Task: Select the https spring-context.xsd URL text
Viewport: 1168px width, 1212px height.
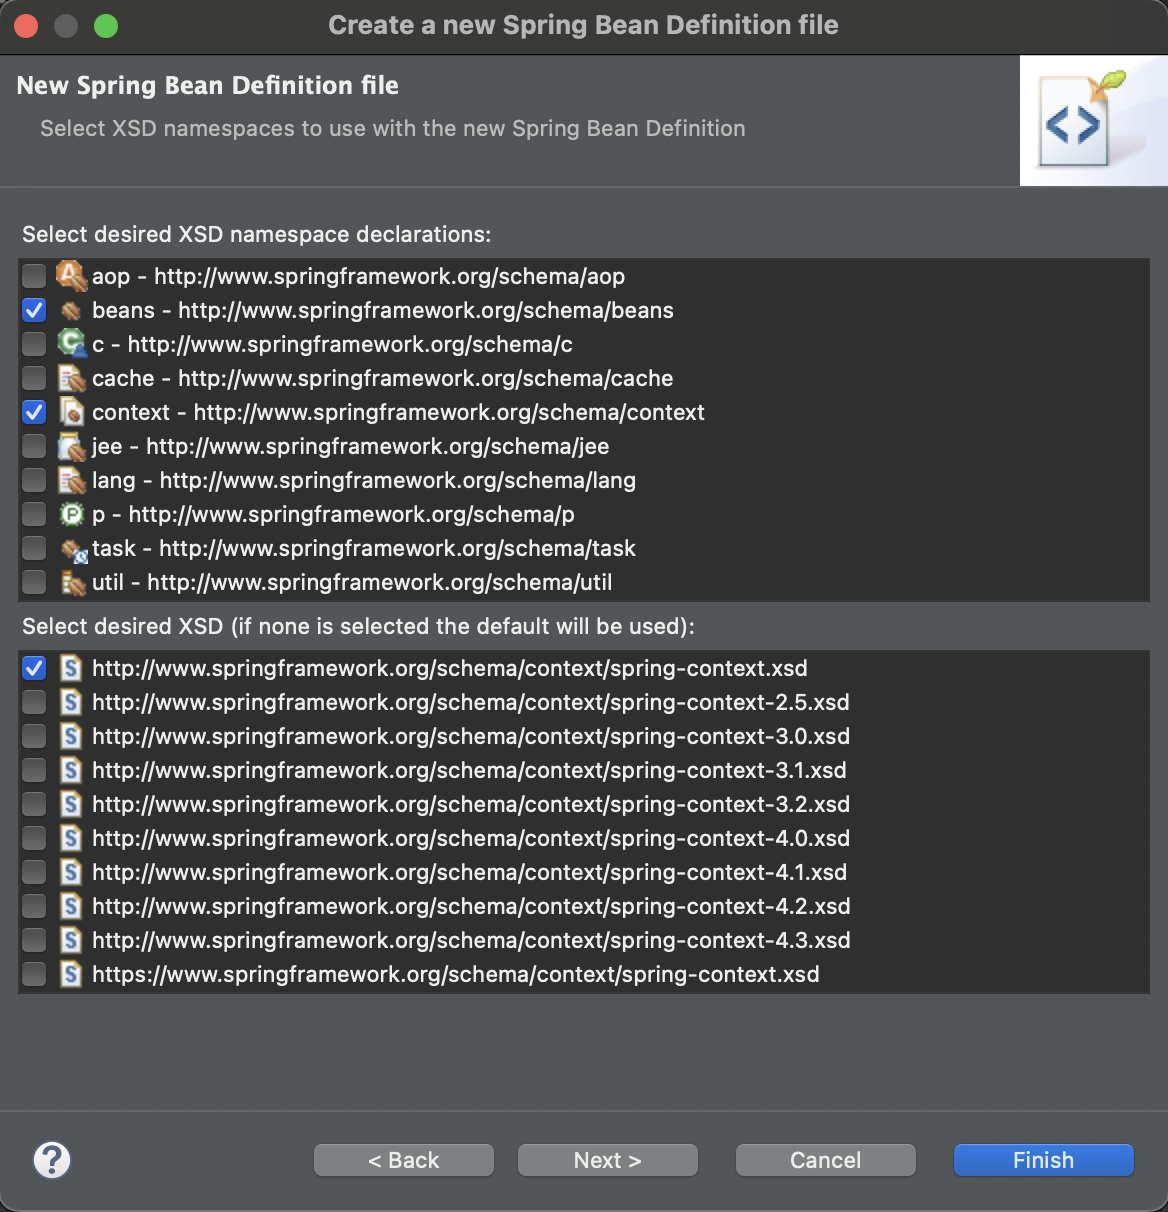Action: 456,974
